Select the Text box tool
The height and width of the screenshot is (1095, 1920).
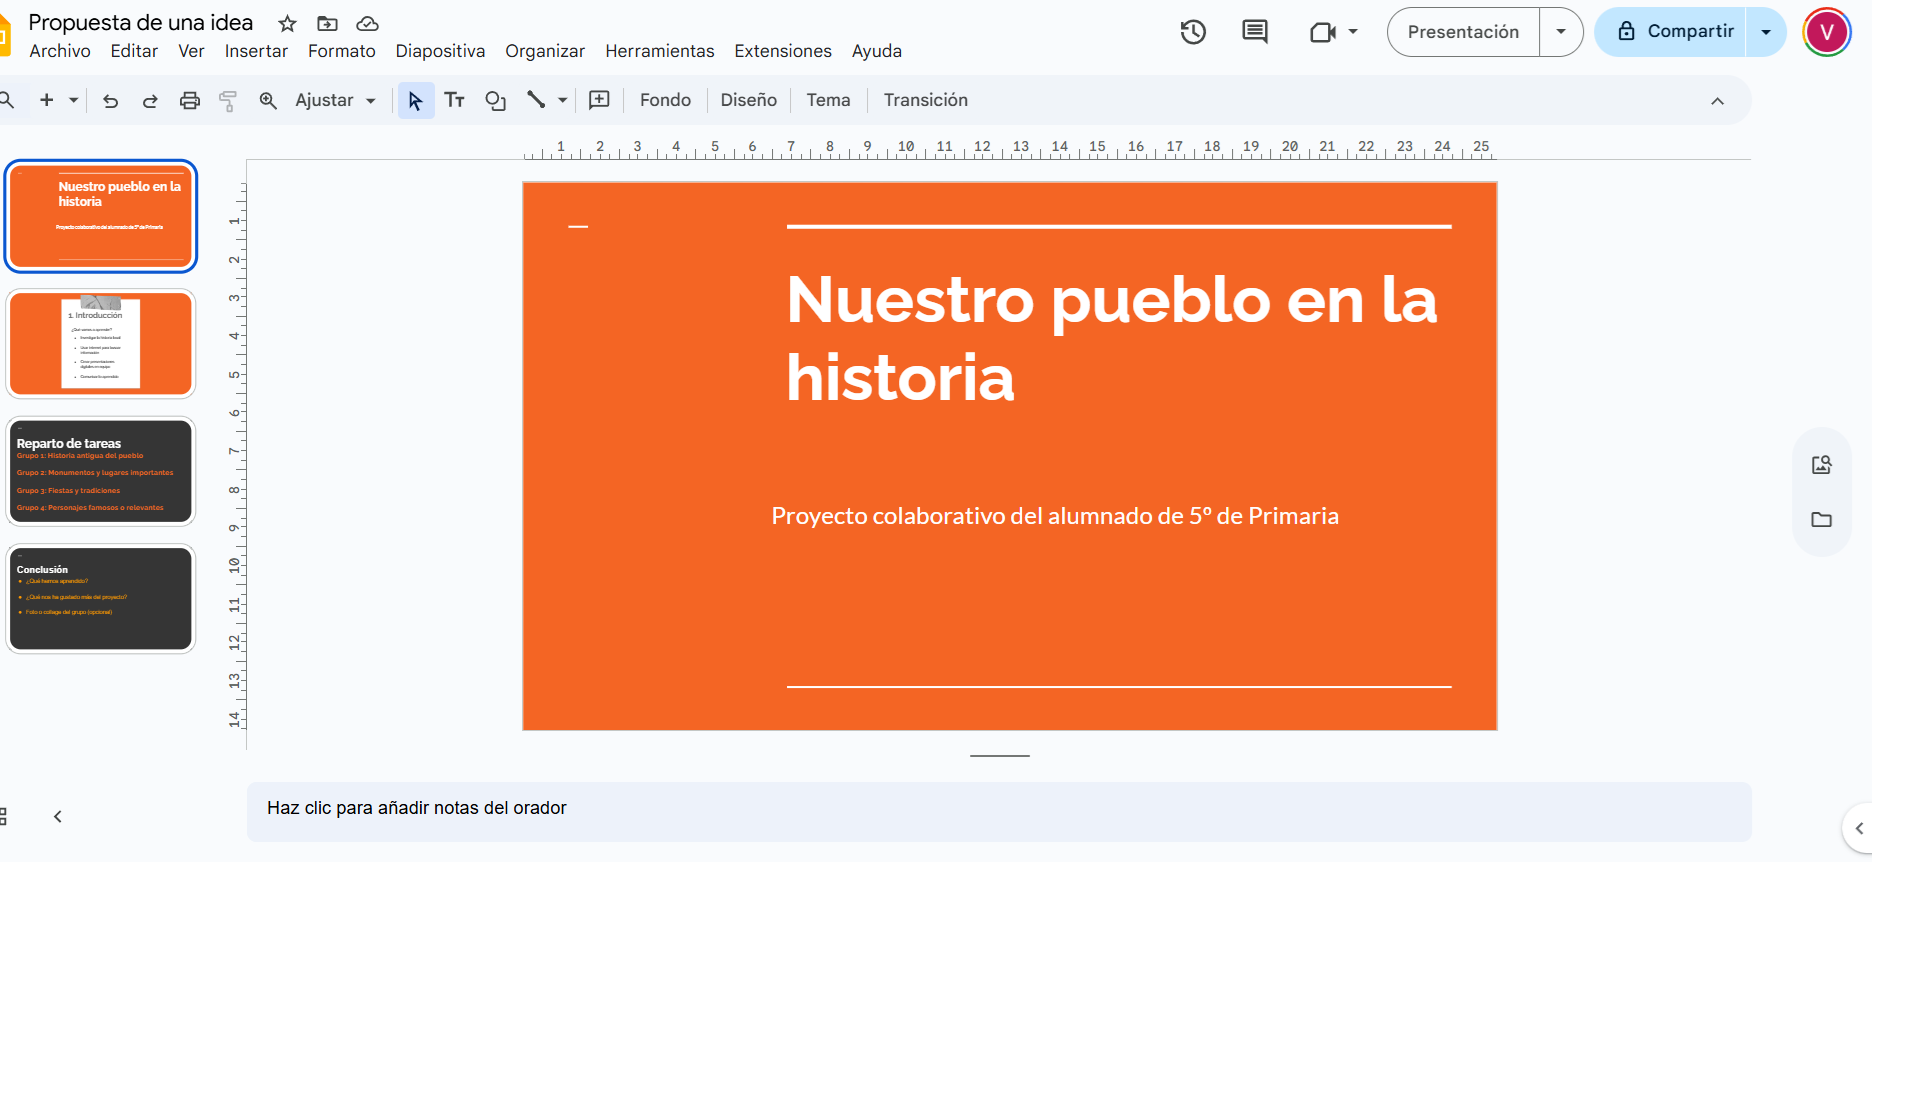[455, 101]
